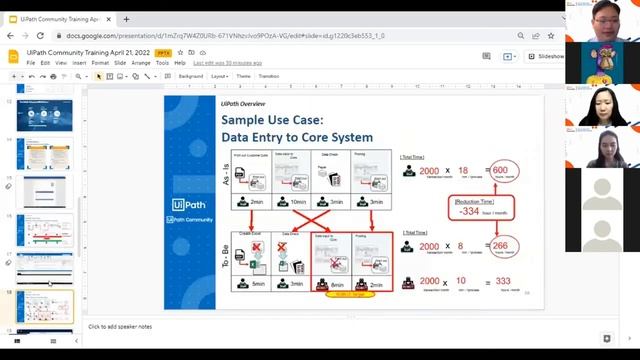Open a new browser tab
Screen dimensions: 640x360
126,19
